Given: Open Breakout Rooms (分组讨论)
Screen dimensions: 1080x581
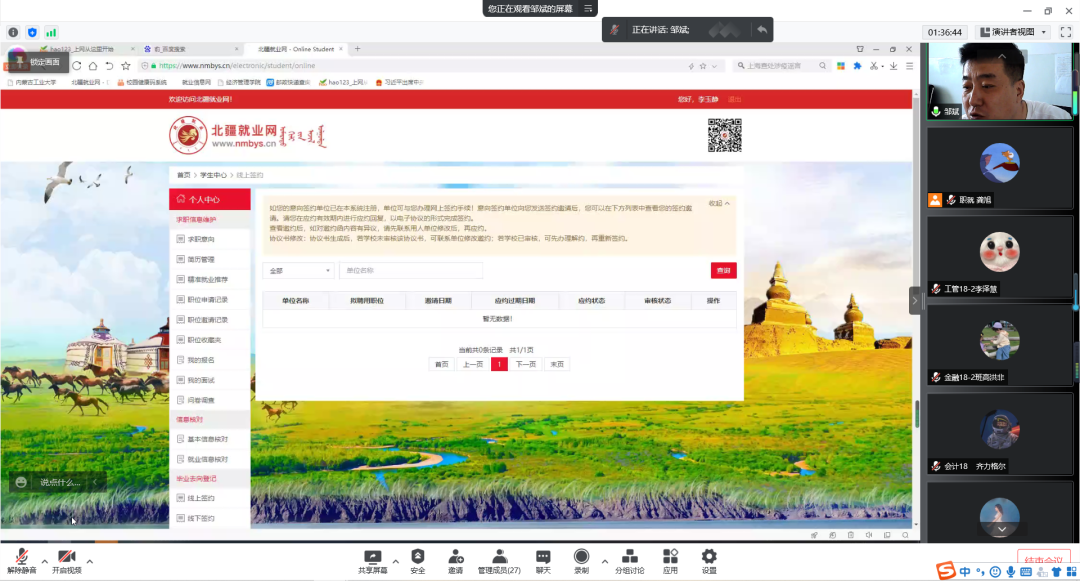Looking at the screenshot, I should (629, 559).
